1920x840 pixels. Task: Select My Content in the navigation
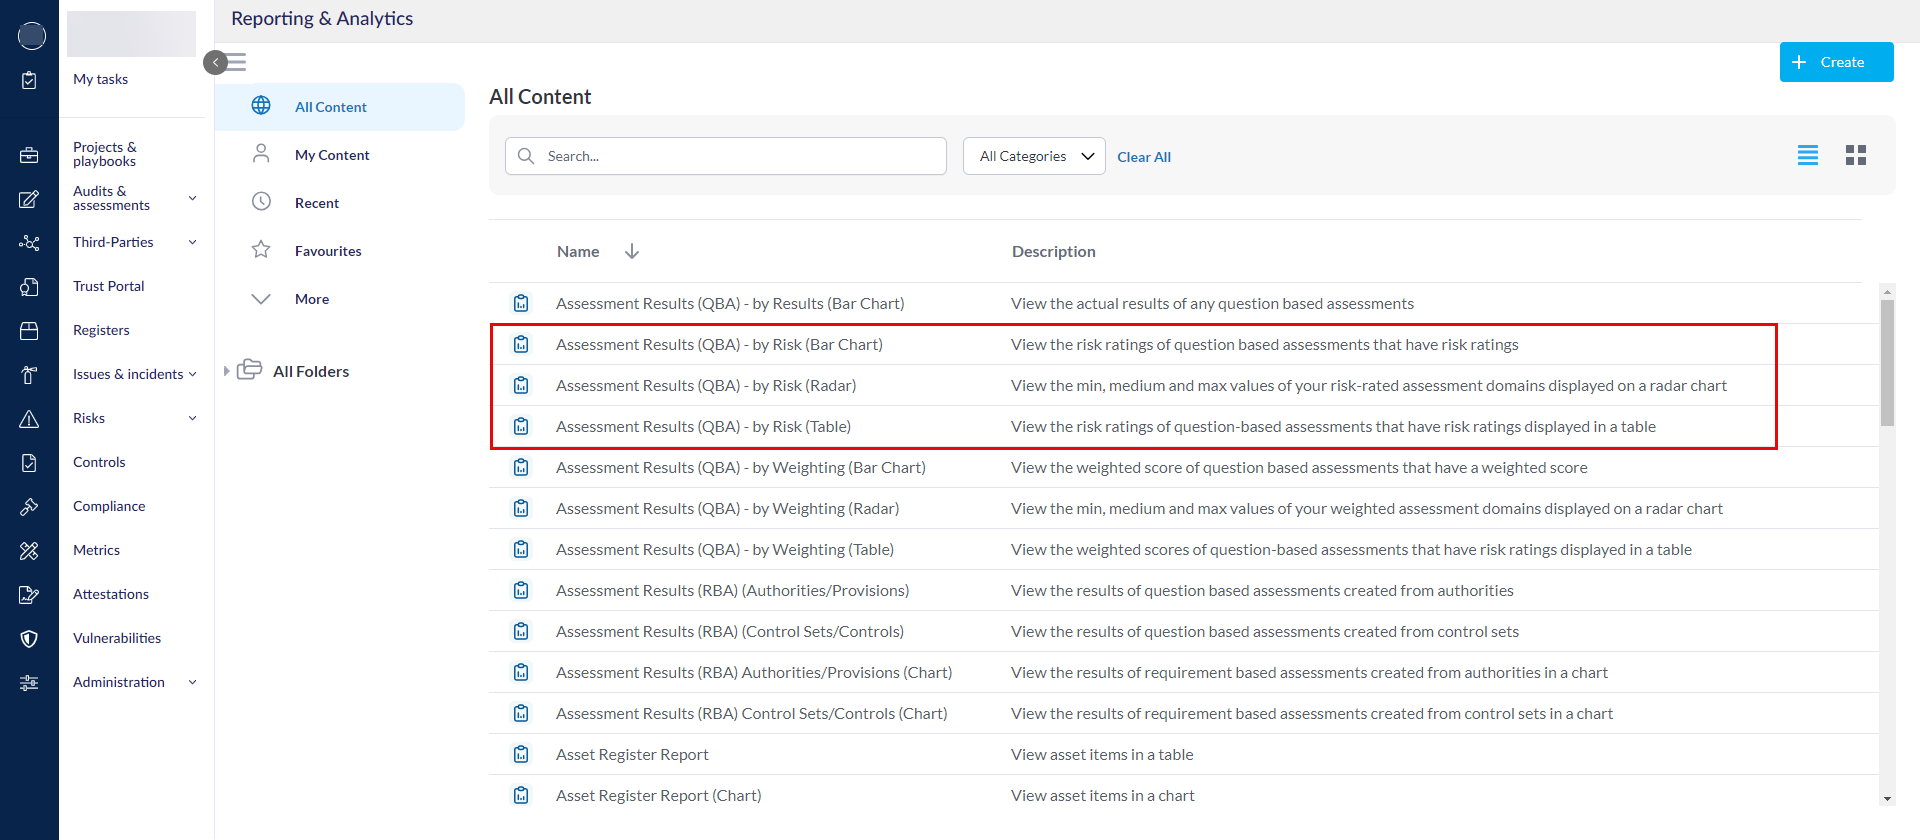click(x=332, y=155)
